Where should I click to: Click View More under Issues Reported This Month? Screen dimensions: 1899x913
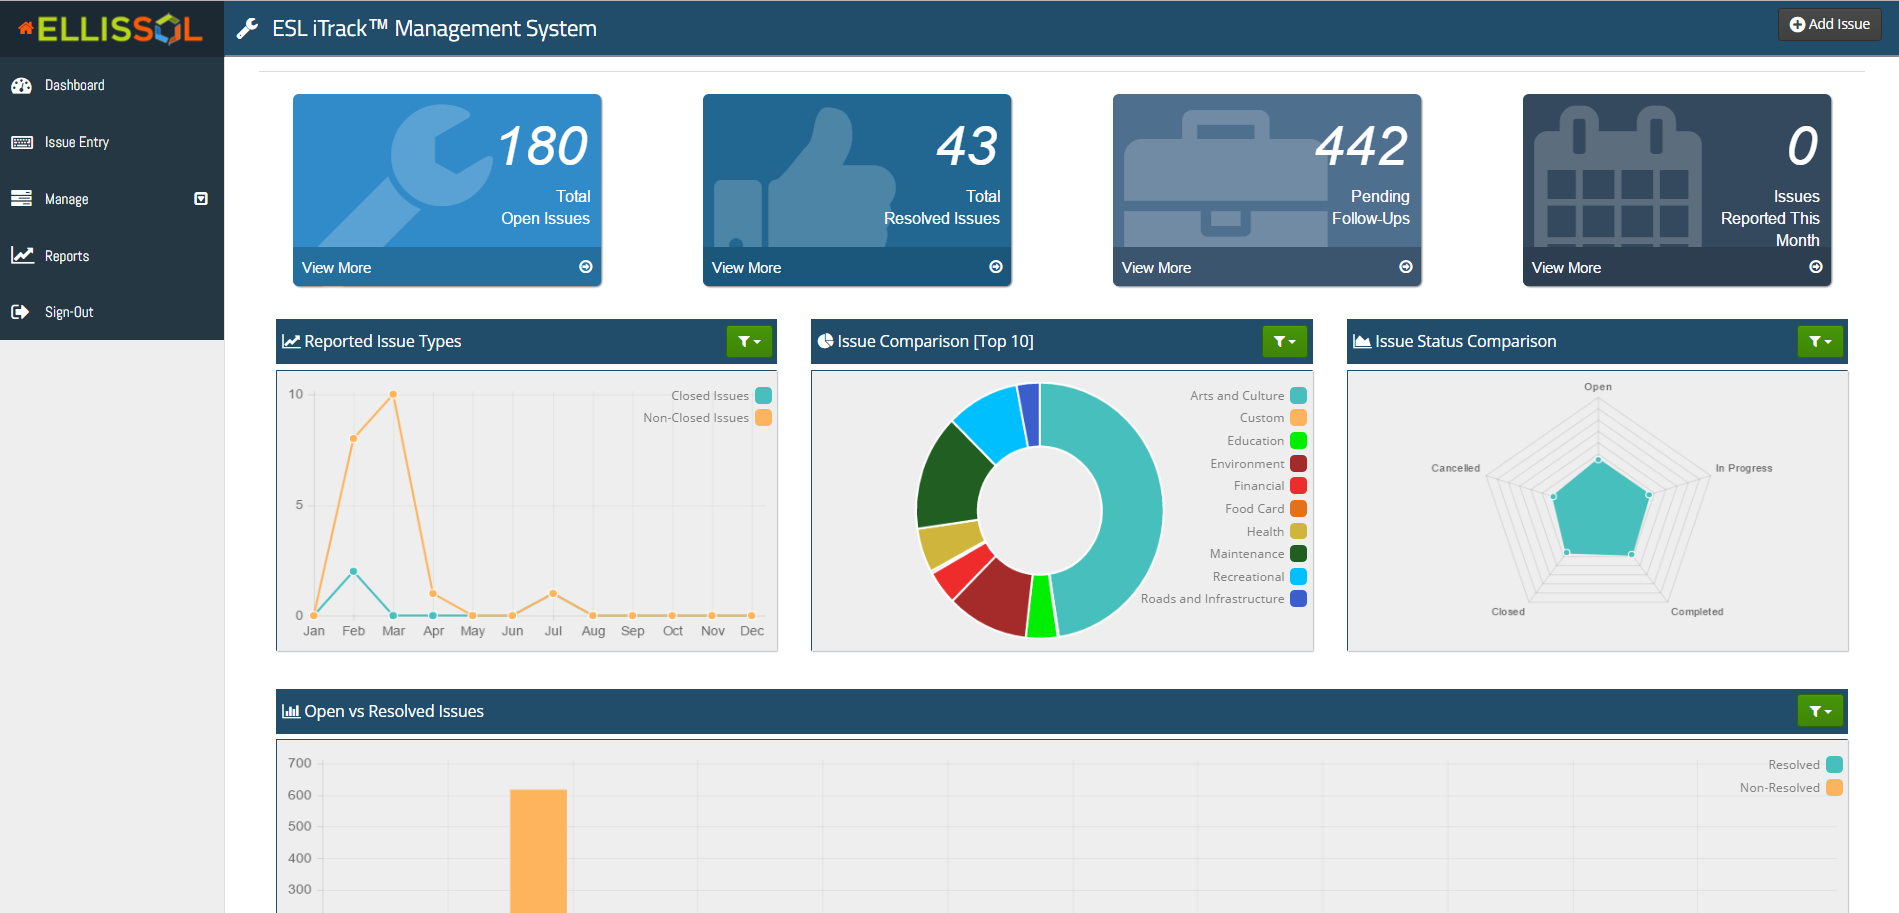[1566, 268]
